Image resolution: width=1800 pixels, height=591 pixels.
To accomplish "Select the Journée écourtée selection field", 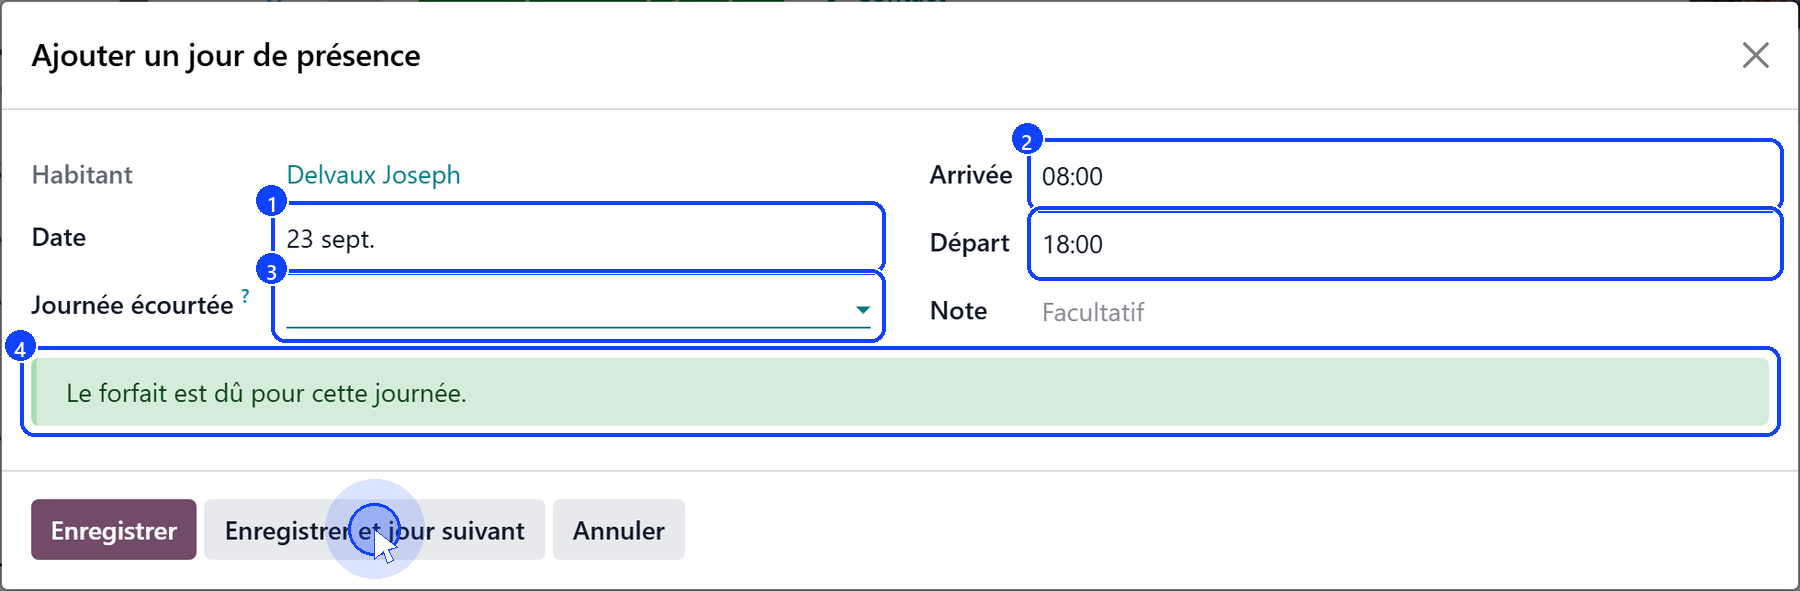I will (578, 308).
